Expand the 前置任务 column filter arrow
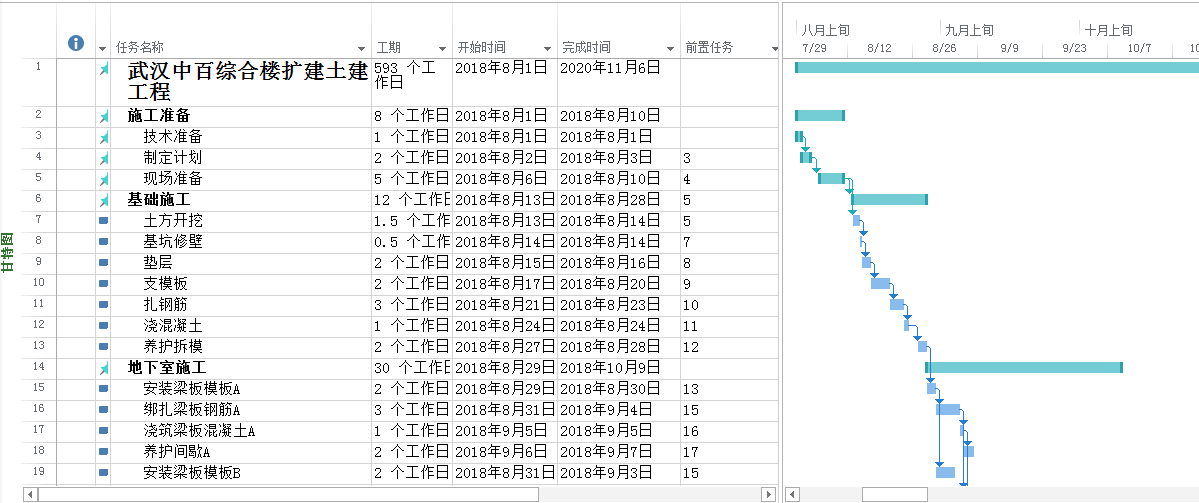The image size is (1199, 503). click(x=774, y=48)
